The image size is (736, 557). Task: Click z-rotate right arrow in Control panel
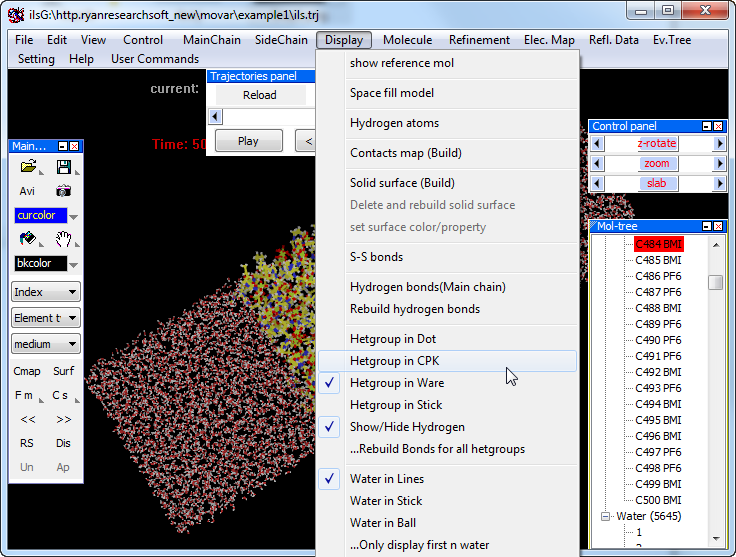(x=719, y=144)
